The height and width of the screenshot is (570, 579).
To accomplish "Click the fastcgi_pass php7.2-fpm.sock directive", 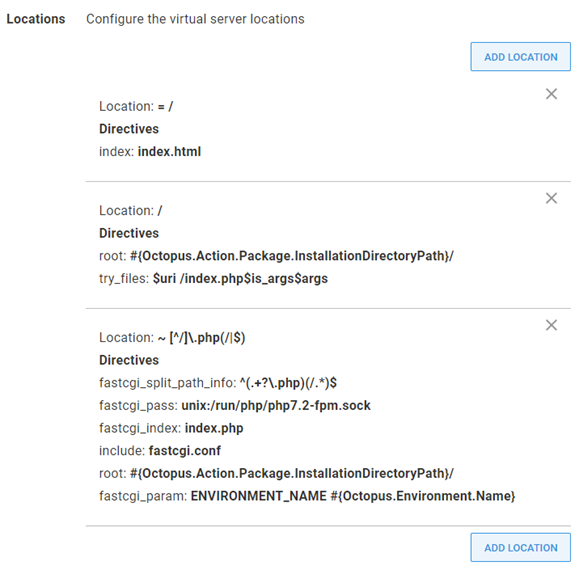I will pos(234,405).
